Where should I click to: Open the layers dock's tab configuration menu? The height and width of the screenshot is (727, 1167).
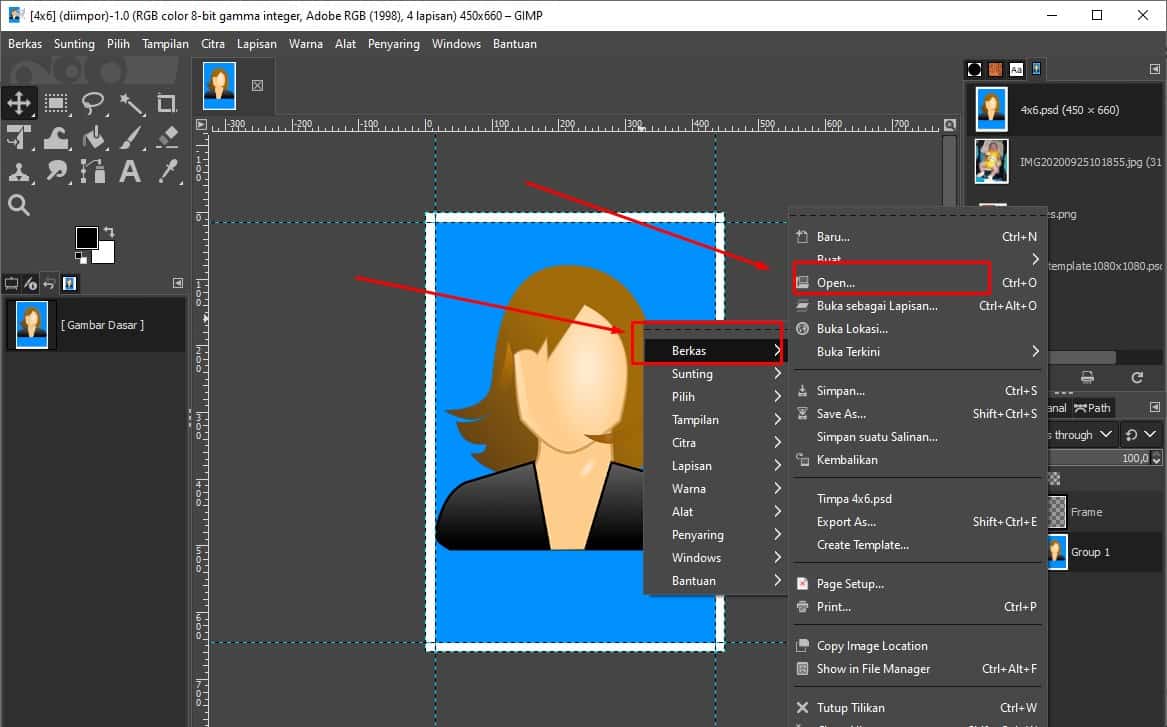[x=1154, y=407]
